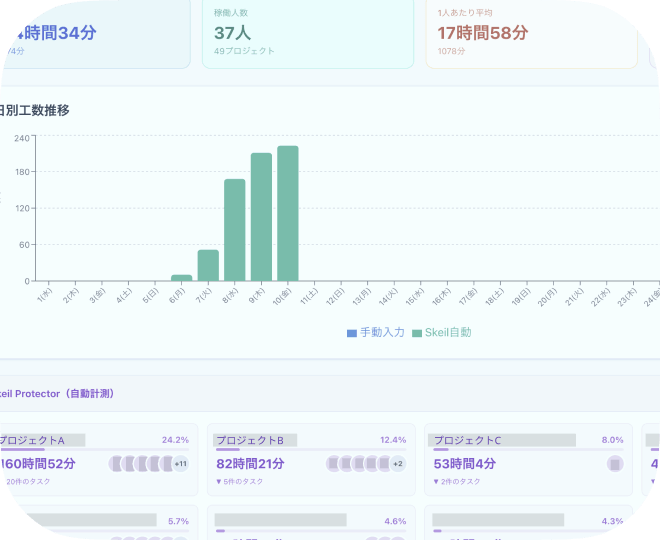660x540 pixels.
Task: Toggle the Skeil自動 series legend label
Action: (x=447, y=332)
